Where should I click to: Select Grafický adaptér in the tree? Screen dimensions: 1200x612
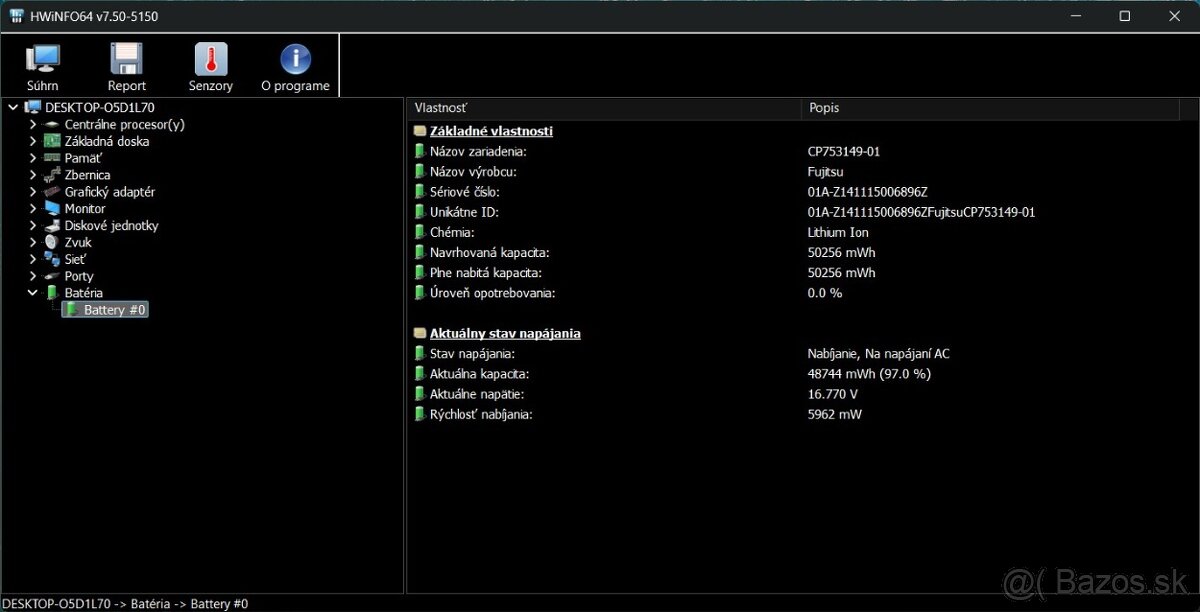tap(109, 192)
